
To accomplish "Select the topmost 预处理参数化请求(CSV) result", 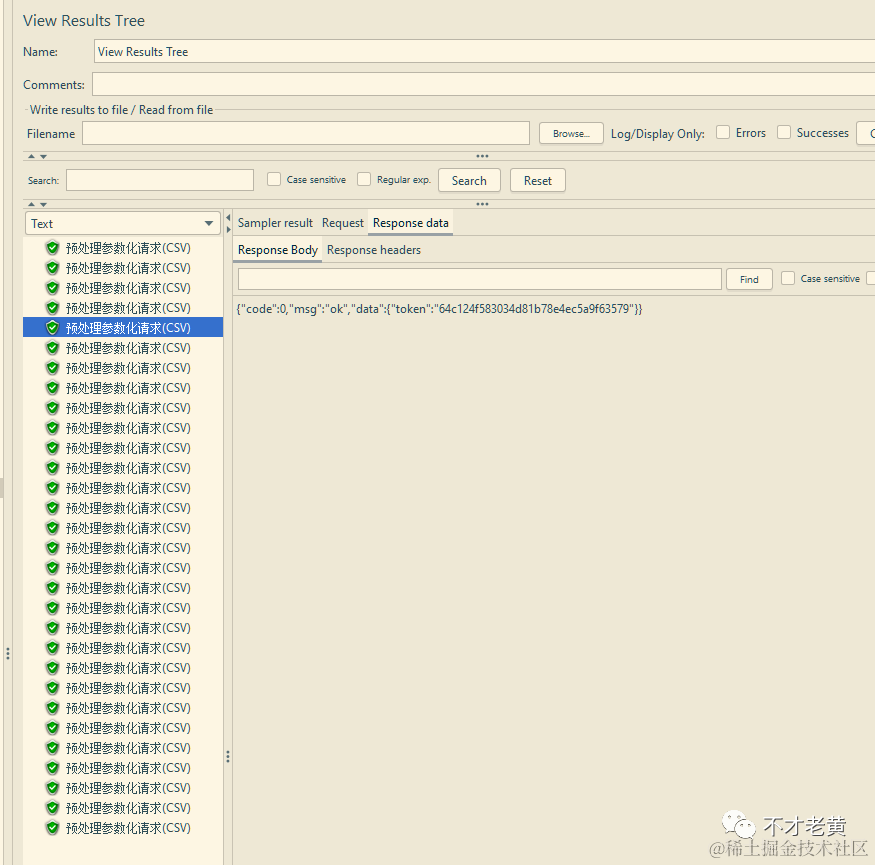I will click(128, 248).
